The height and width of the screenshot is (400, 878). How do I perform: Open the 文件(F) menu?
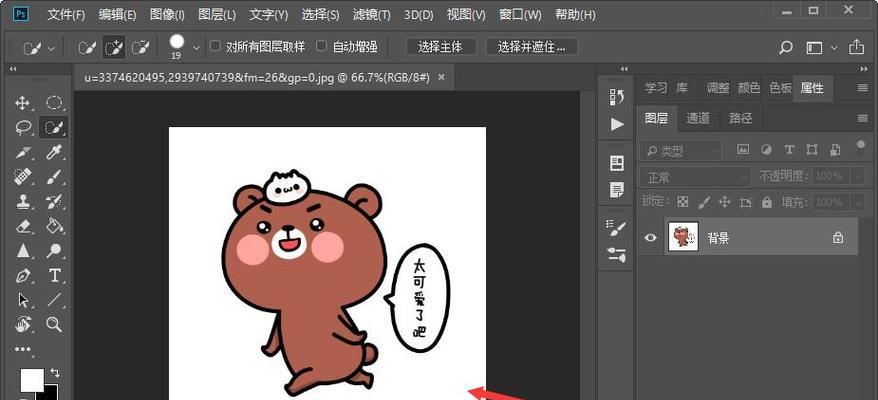(x=66, y=15)
